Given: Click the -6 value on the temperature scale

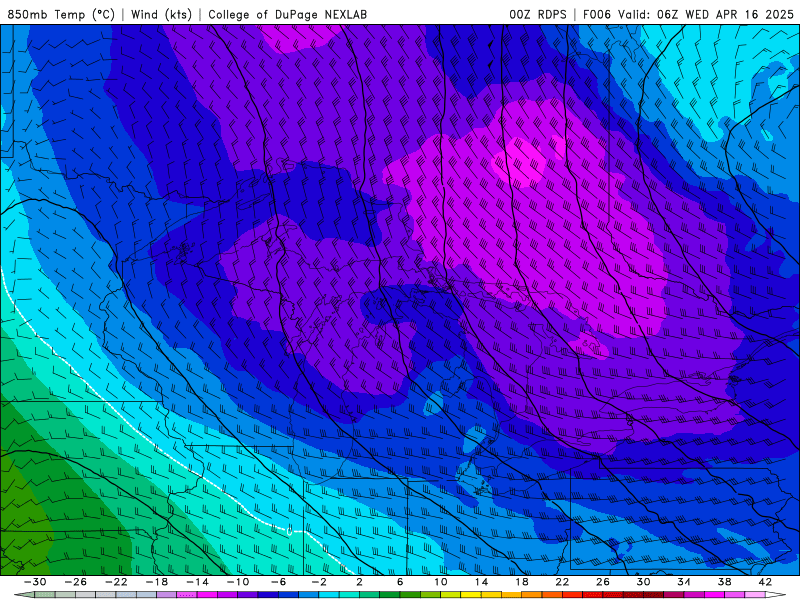Looking at the screenshot, I should pos(279,582).
